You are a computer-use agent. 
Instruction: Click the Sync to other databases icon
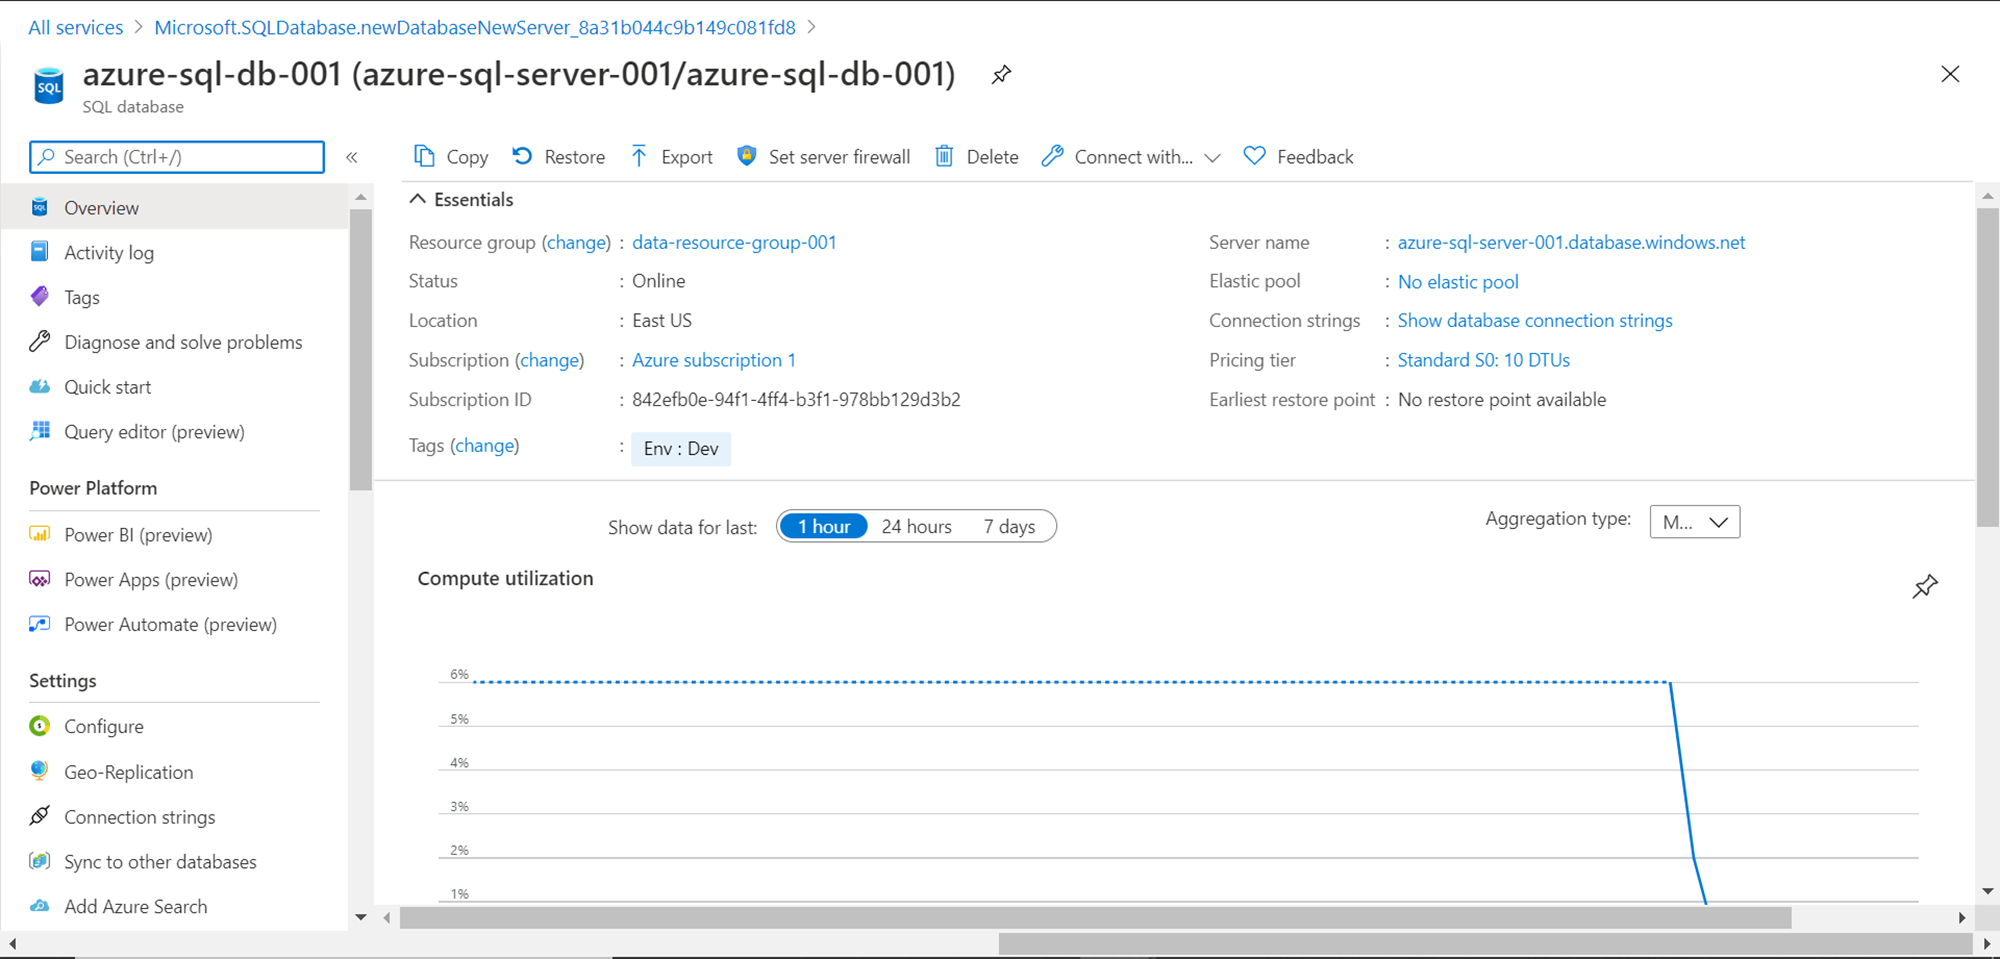(40, 861)
